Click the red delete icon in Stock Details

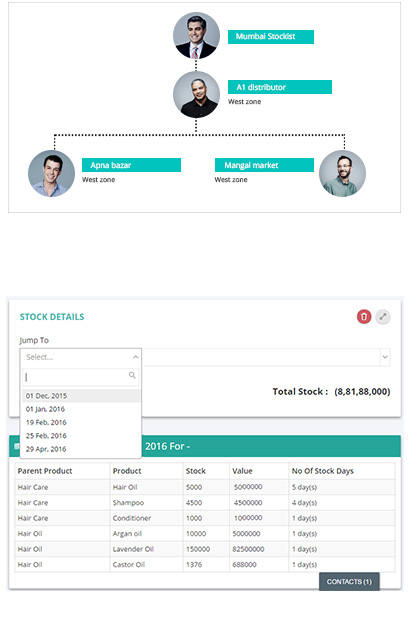(364, 317)
